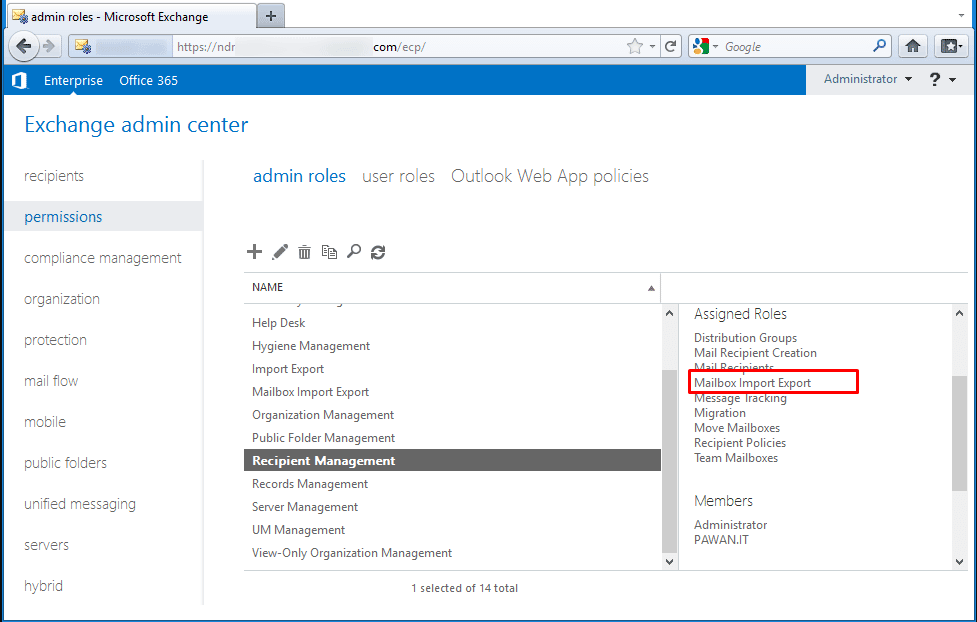The height and width of the screenshot is (622, 977).
Task: Click the search magnifier icon in toolbar
Action: (x=354, y=252)
